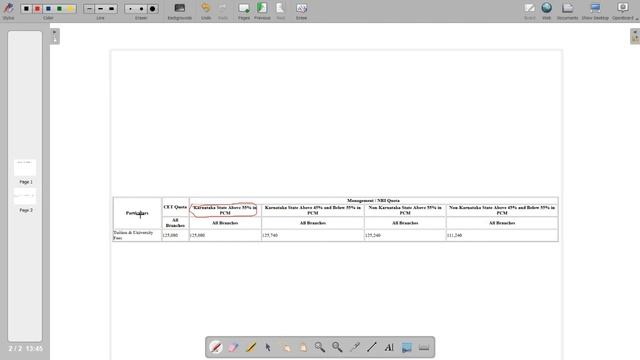Image resolution: width=640 pixels, height=360 pixels.
Task: Select the Eraser tool in bottom palette
Action: coord(233,347)
